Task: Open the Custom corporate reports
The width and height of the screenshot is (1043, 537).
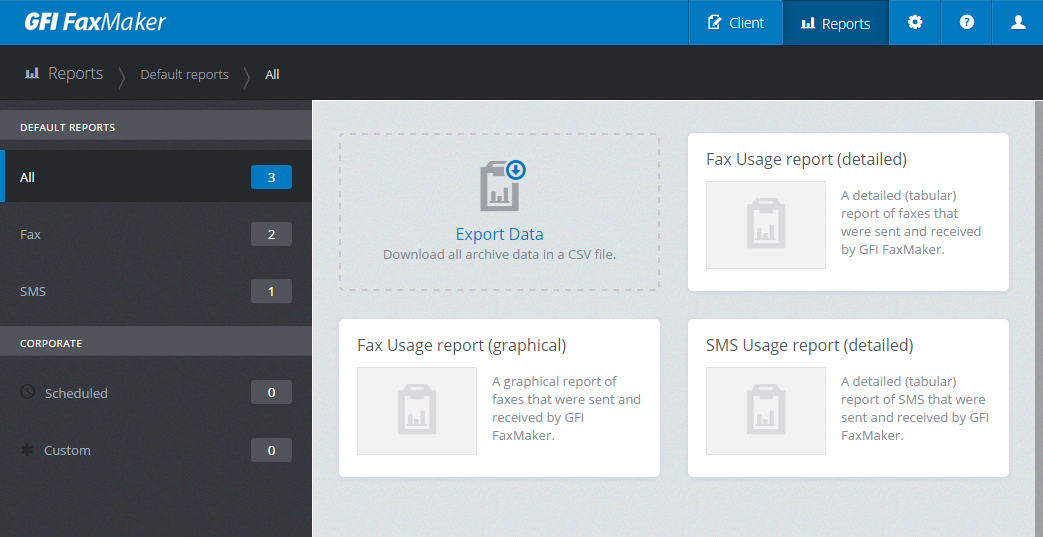Action: pyautogui.click(x=156, y=450)
